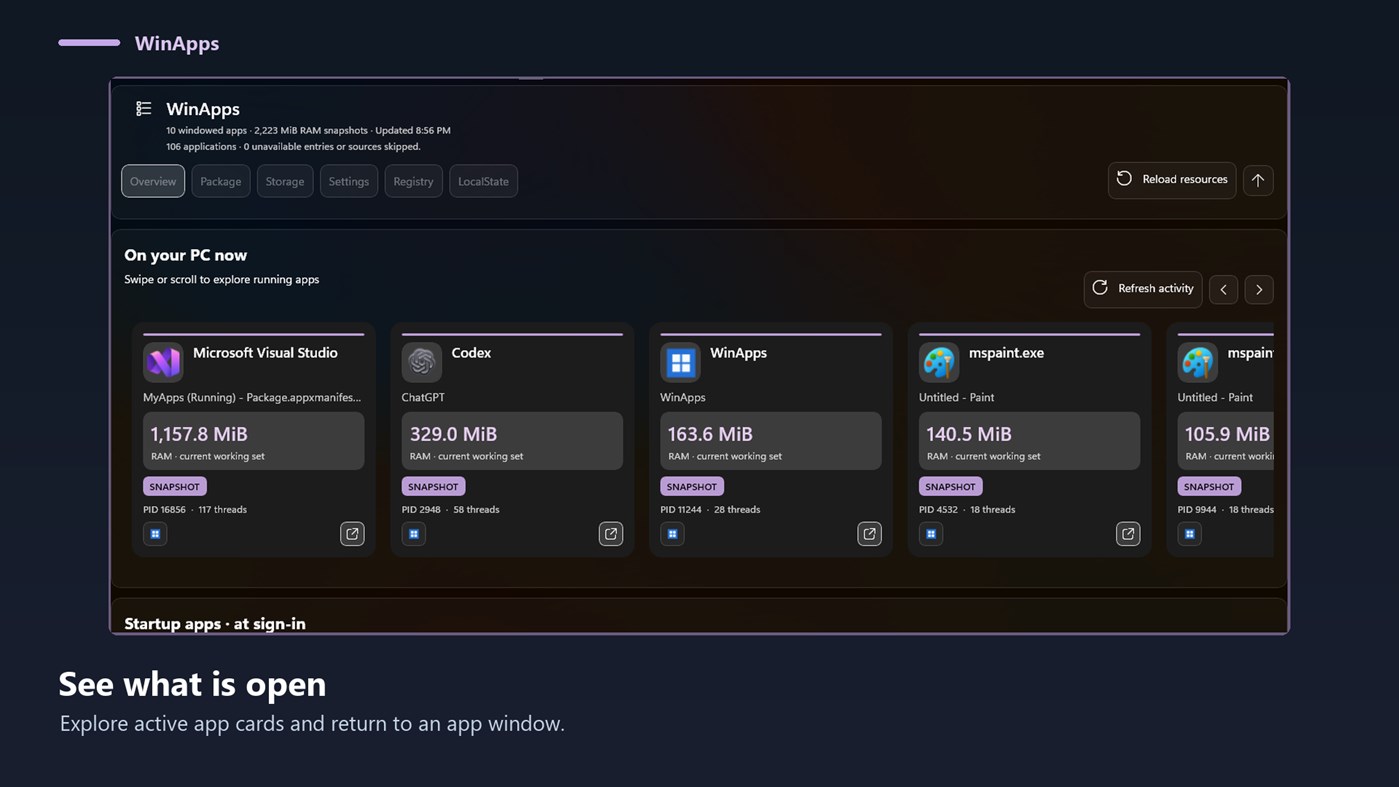Screen dimensions: 1399x787
Task: Switch to Microsoft Visual Studio window via open icon
Action: [352, 534]
